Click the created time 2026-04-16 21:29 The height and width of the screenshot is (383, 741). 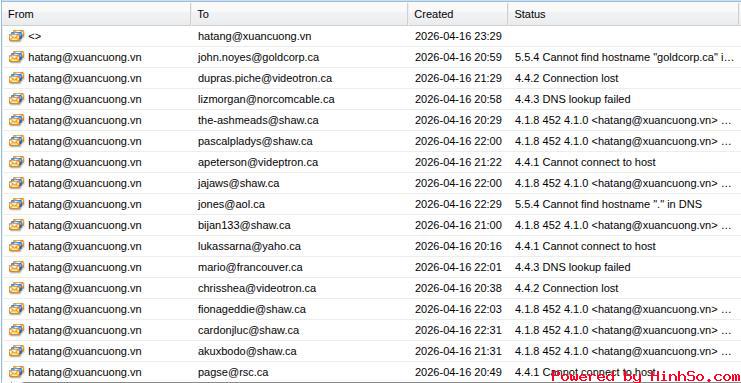458,78
